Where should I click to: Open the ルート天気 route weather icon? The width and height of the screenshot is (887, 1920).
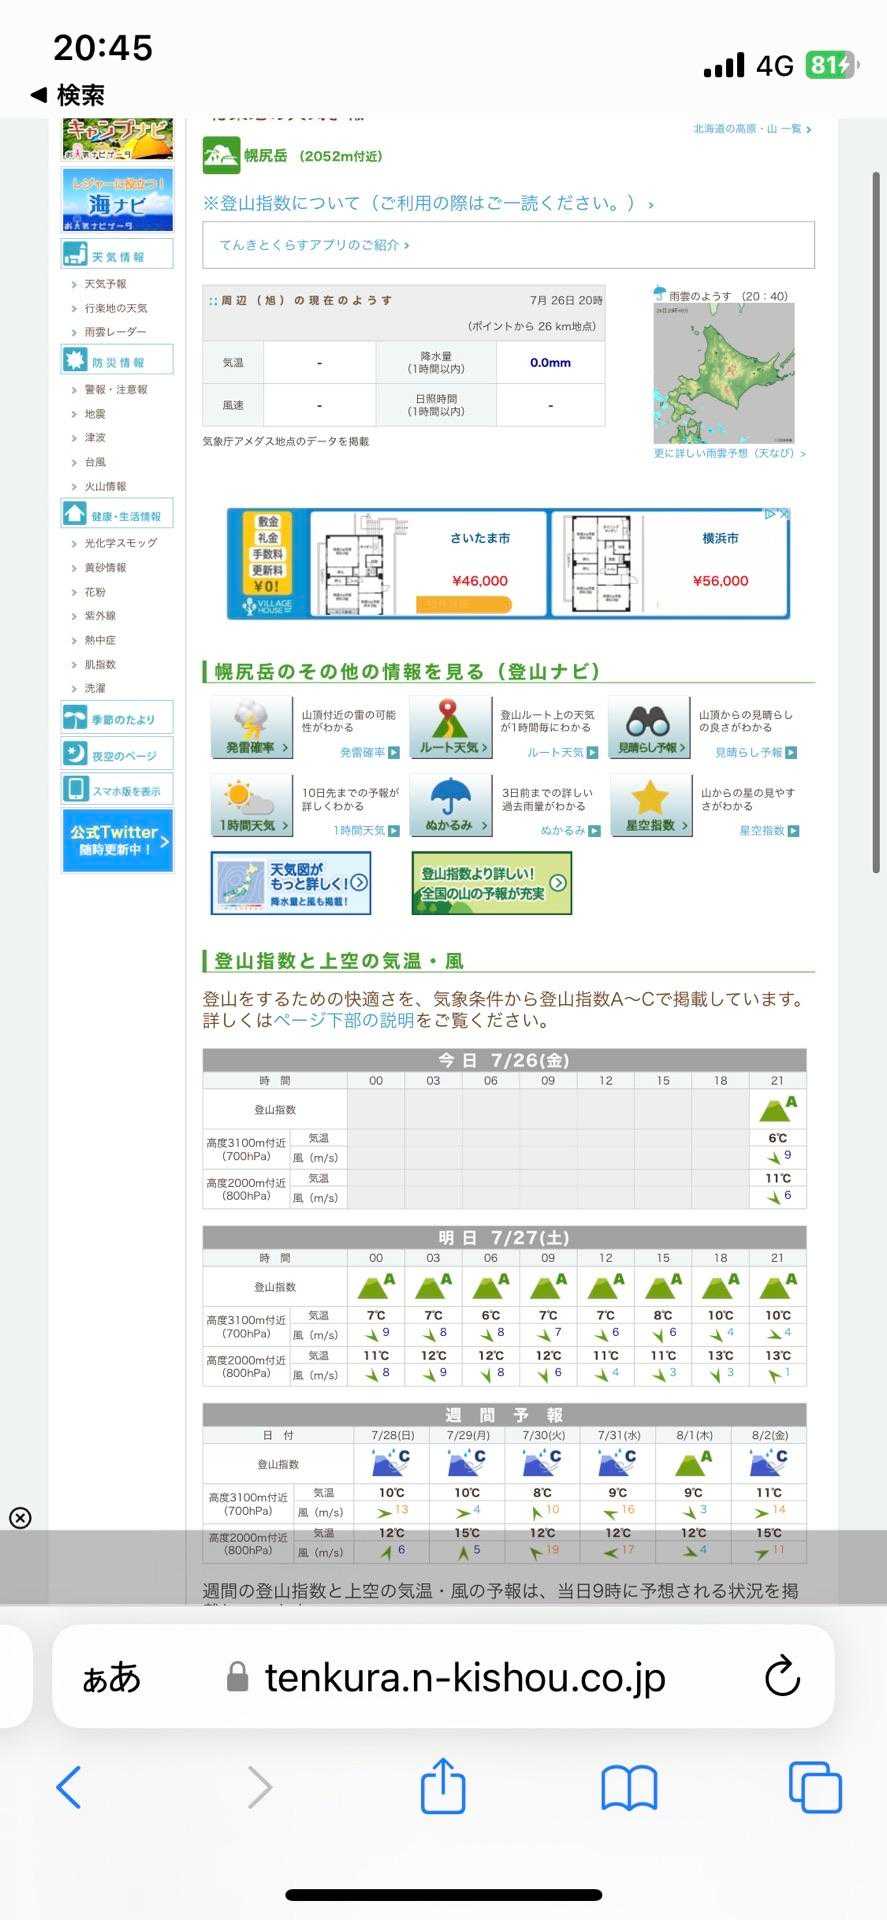(450, 726)
